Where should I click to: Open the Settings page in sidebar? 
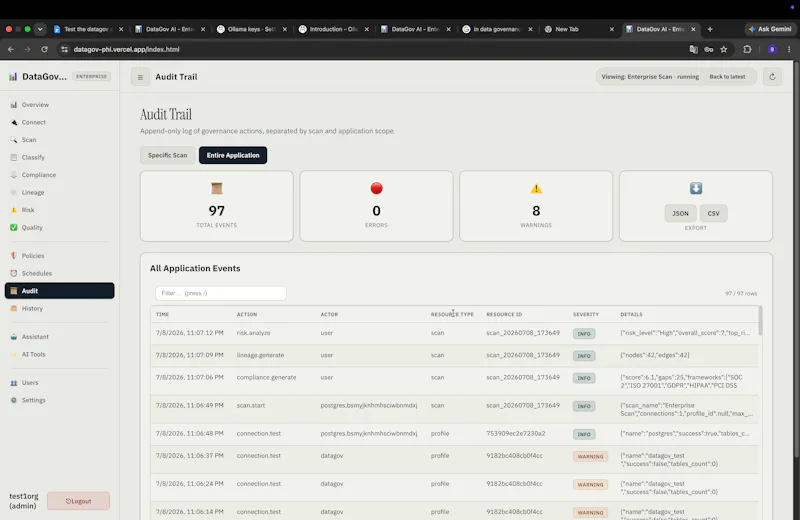tap(33, 400)
